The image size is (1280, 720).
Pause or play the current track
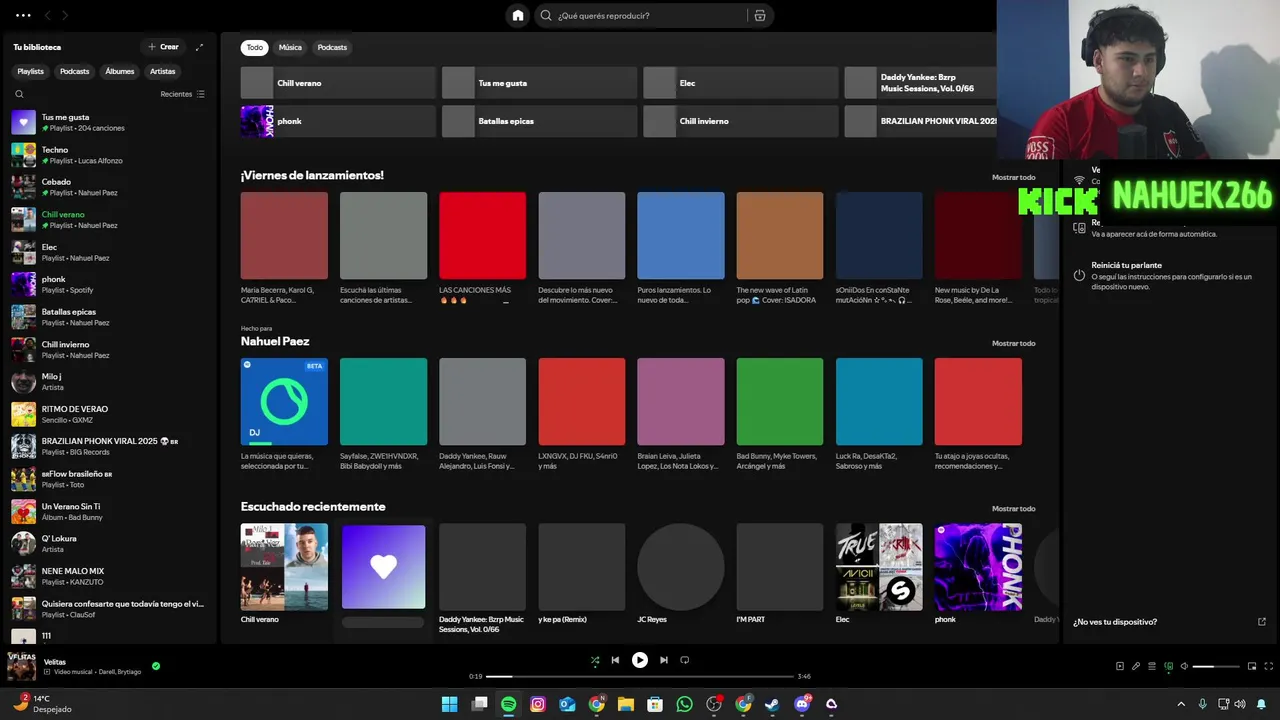[x=640, y=660]
